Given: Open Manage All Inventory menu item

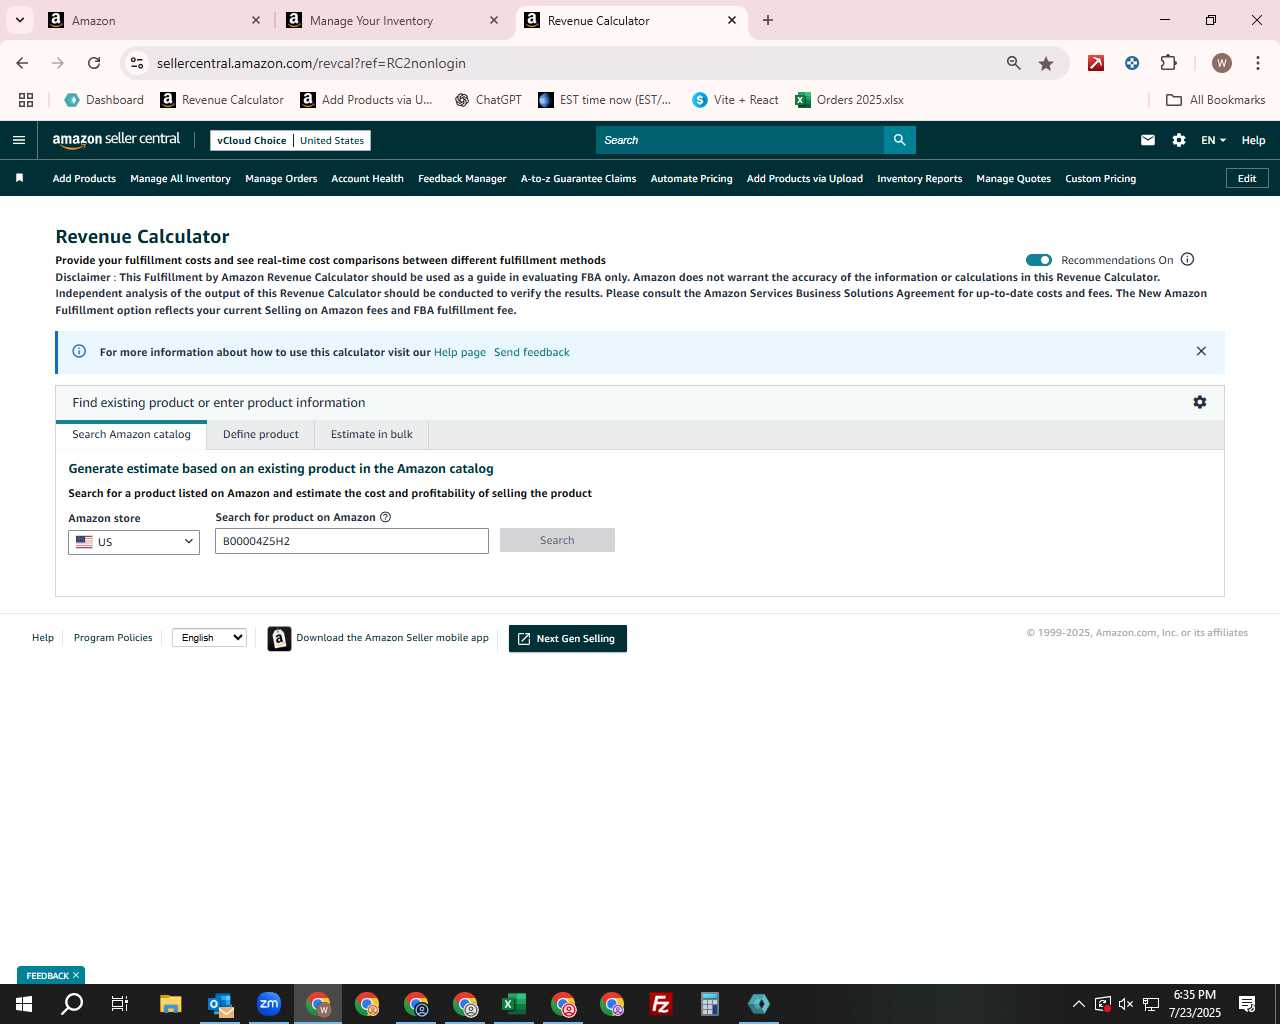Looking at the screenshot, I should coord(180,178).
